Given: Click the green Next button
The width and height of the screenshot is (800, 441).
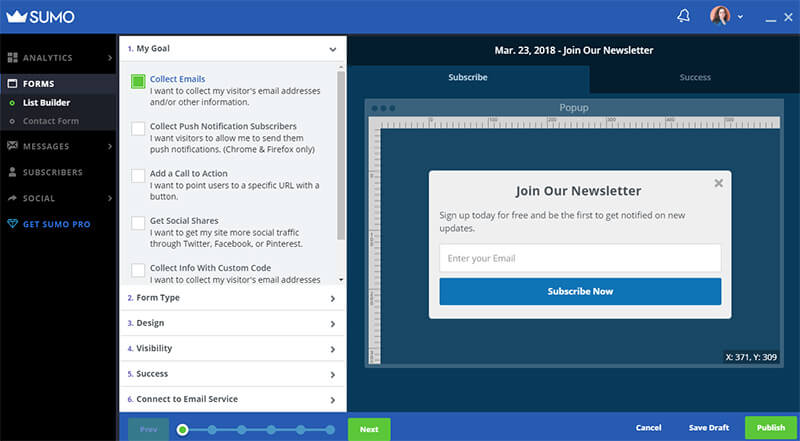Looking at the screenshot, I should (369, 429).
